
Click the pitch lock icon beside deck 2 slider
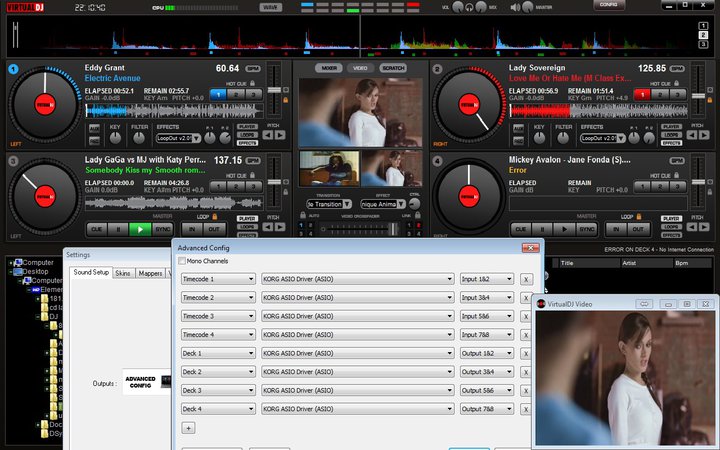tap(710, 100)
